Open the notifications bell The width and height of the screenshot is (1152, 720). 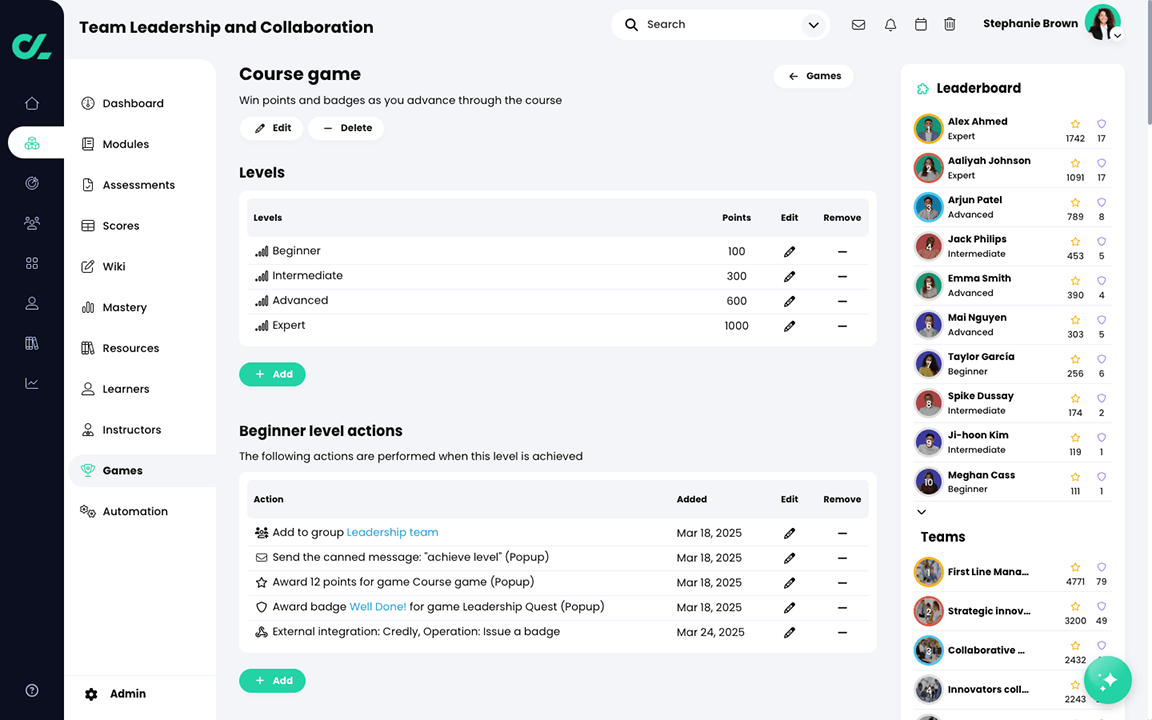click(890, 25)
